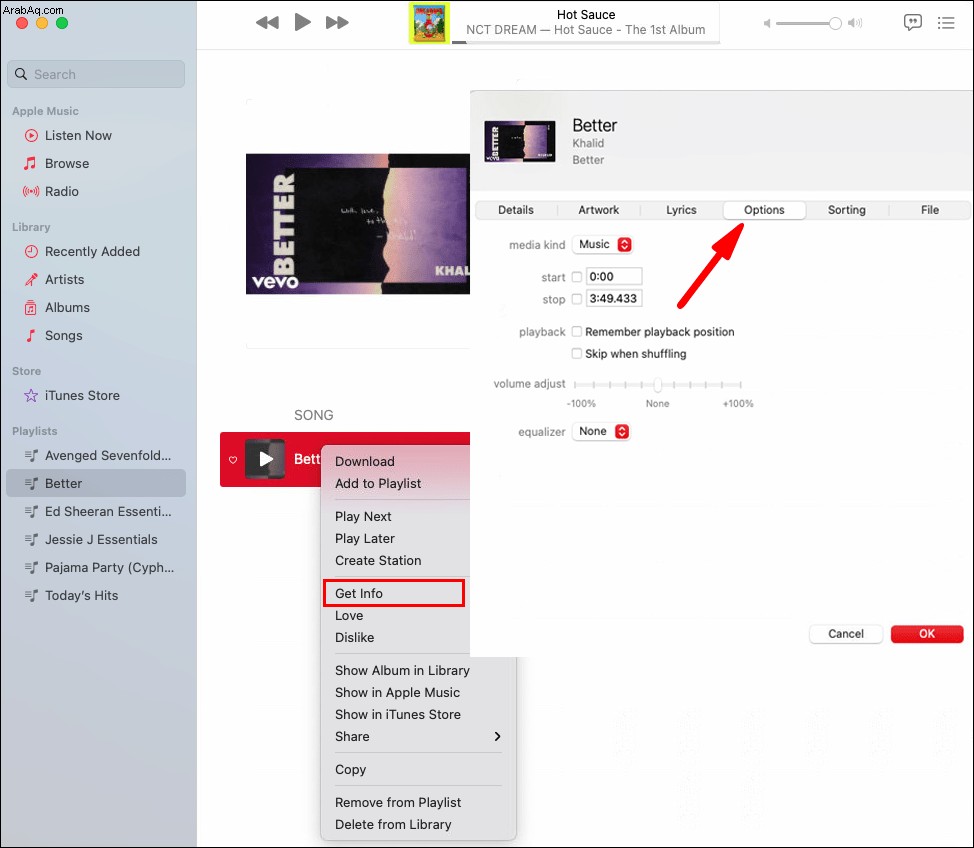Click the Better vevo artwork
Screen dimensions: 974x848
pos(358,224)
